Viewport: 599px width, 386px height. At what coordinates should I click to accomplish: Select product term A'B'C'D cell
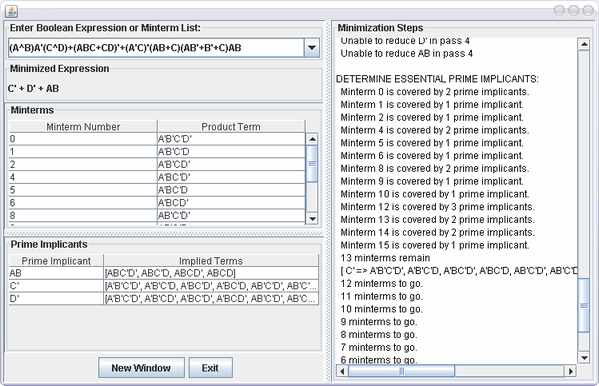click(231, 152)
